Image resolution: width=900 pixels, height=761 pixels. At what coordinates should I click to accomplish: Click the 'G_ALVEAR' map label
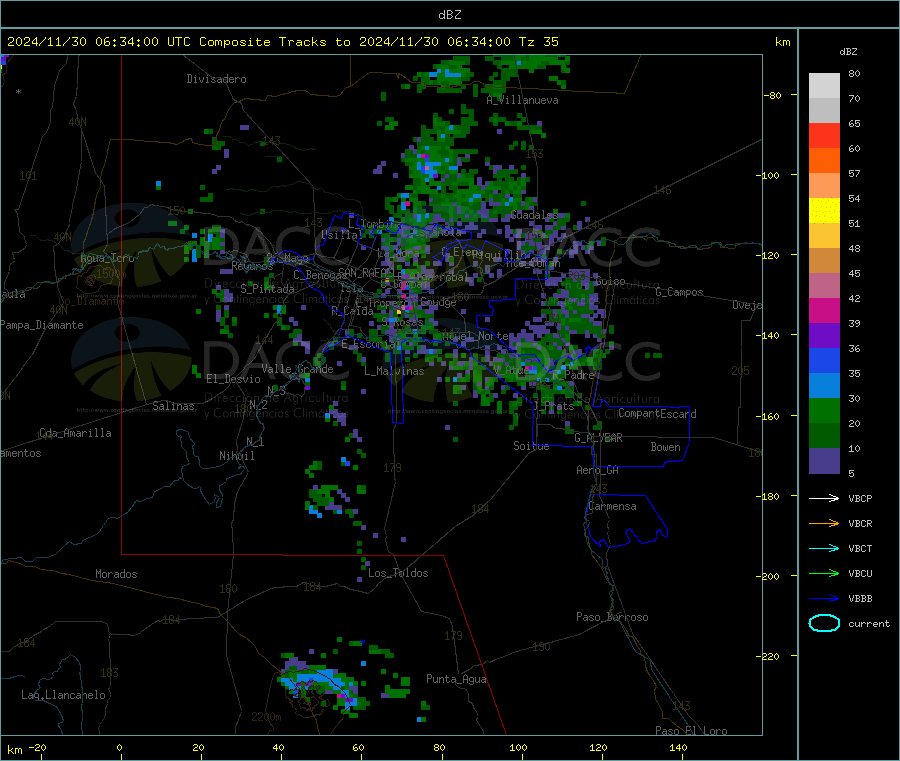click(598, 438)
